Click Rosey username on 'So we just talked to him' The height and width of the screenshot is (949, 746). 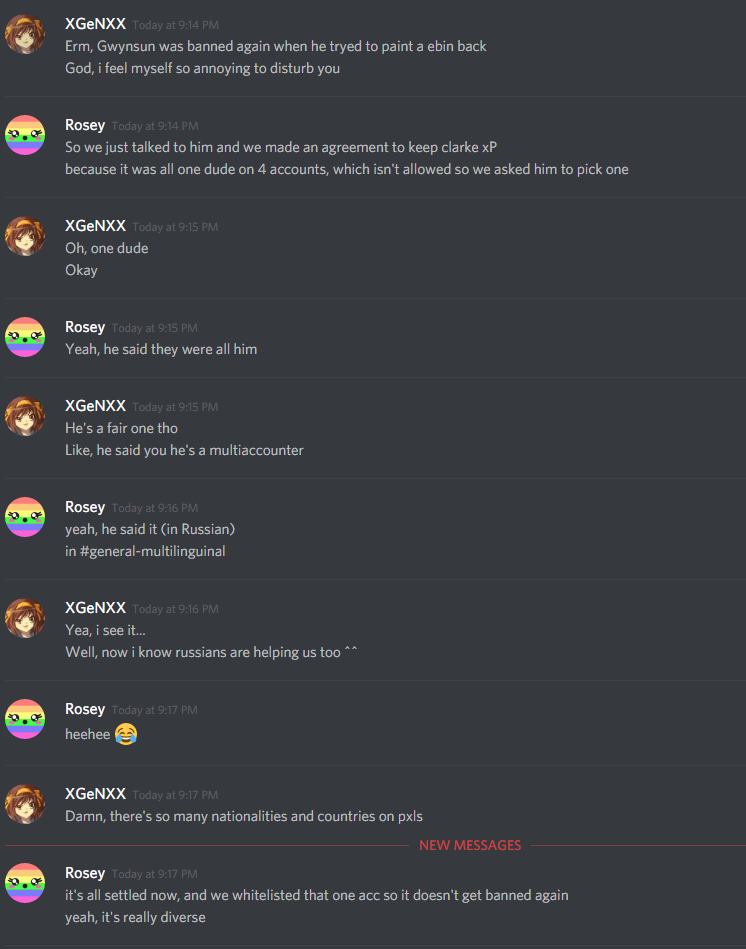pos(85,125)
